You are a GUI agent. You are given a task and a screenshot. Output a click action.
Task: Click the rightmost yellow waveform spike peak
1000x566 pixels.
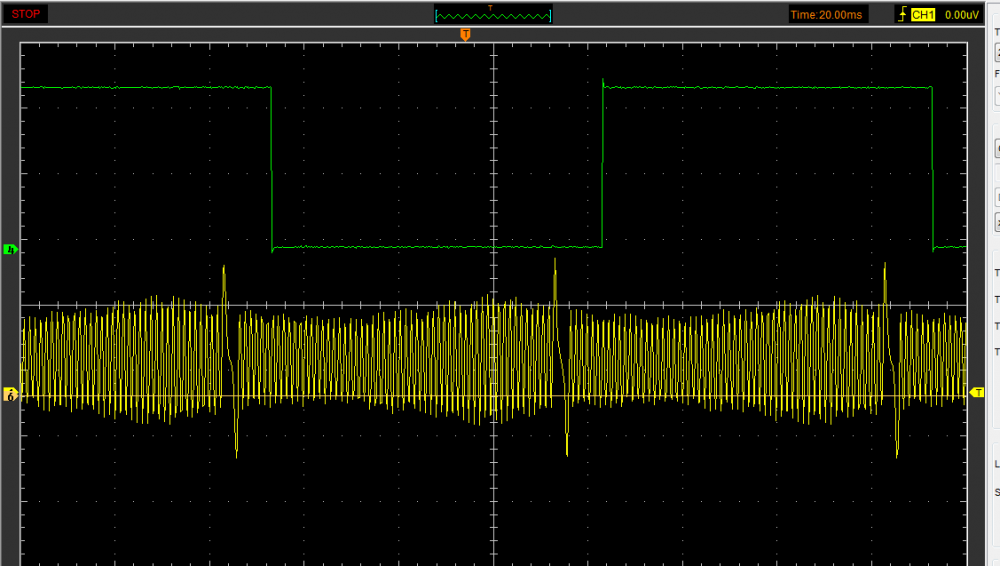885,266
